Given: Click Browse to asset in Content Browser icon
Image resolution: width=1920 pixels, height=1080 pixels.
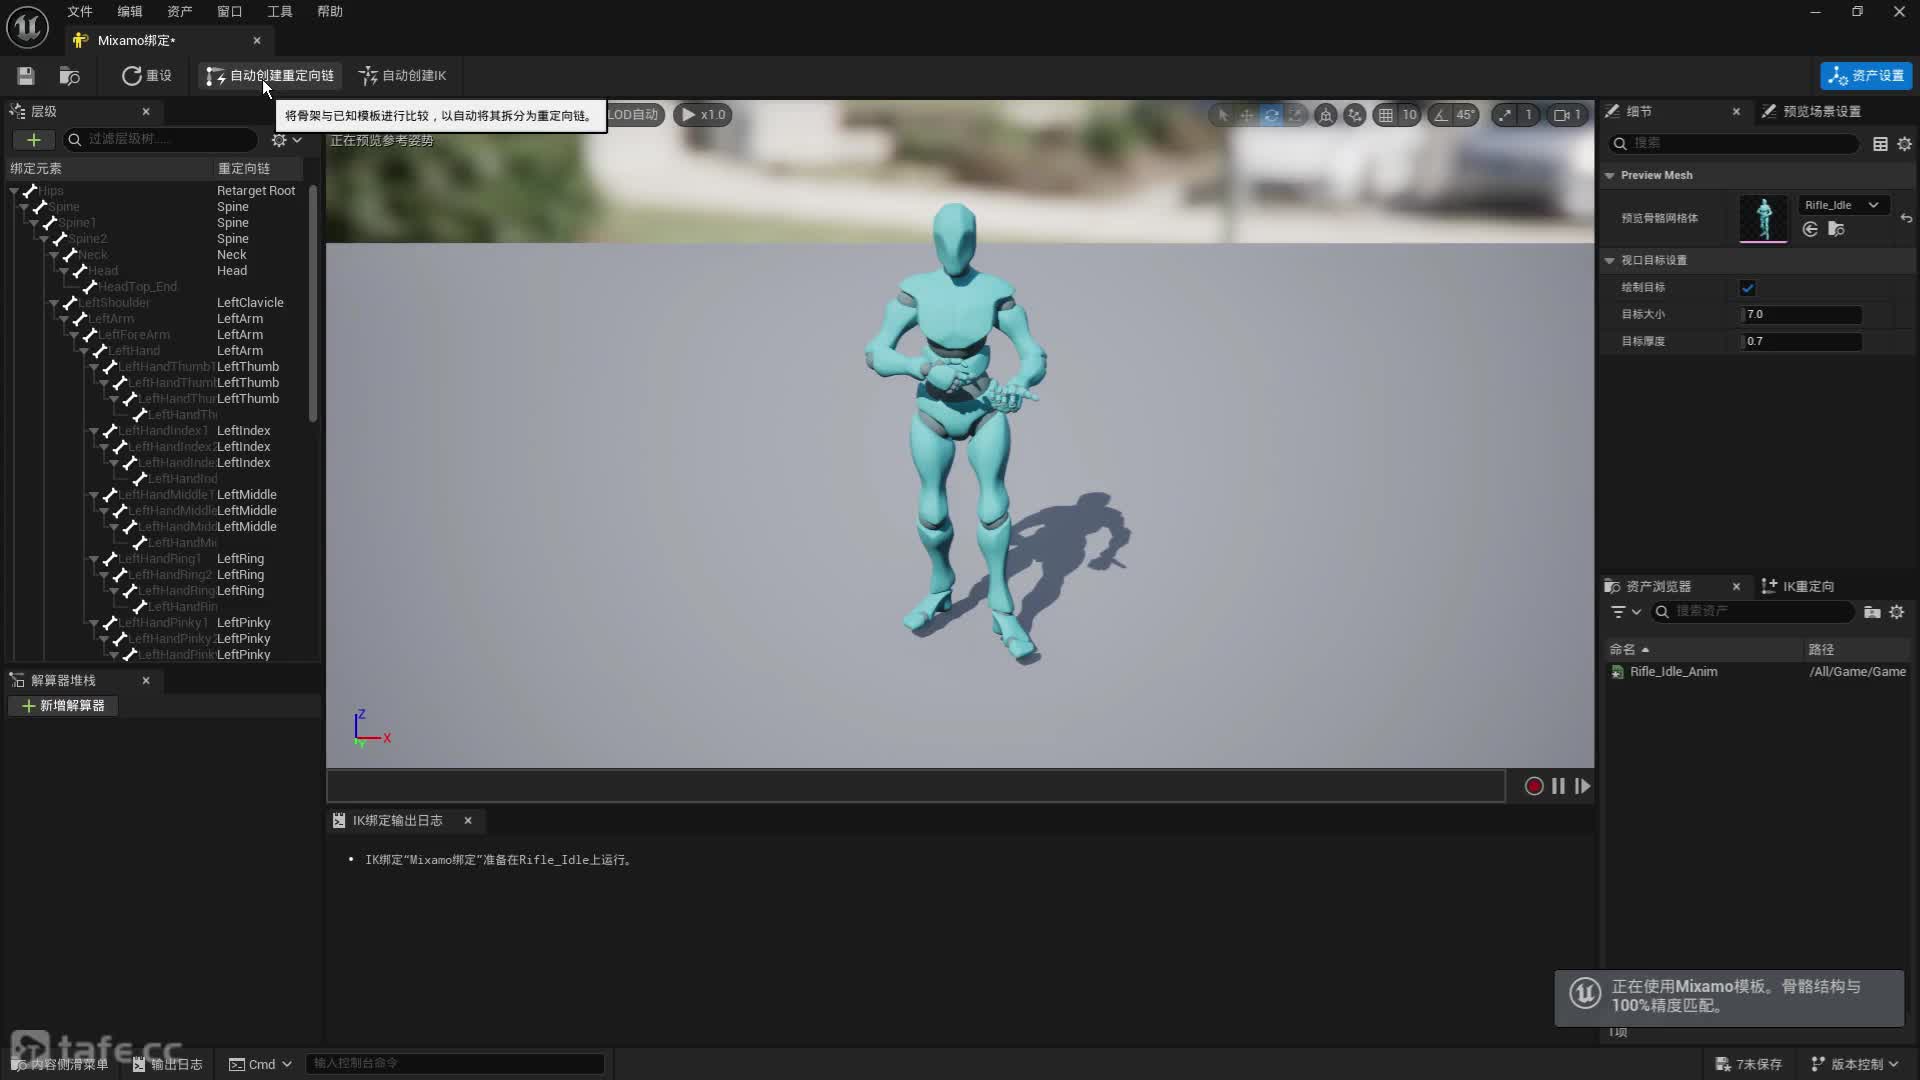Looking at the screenshot, I should 69,76.
